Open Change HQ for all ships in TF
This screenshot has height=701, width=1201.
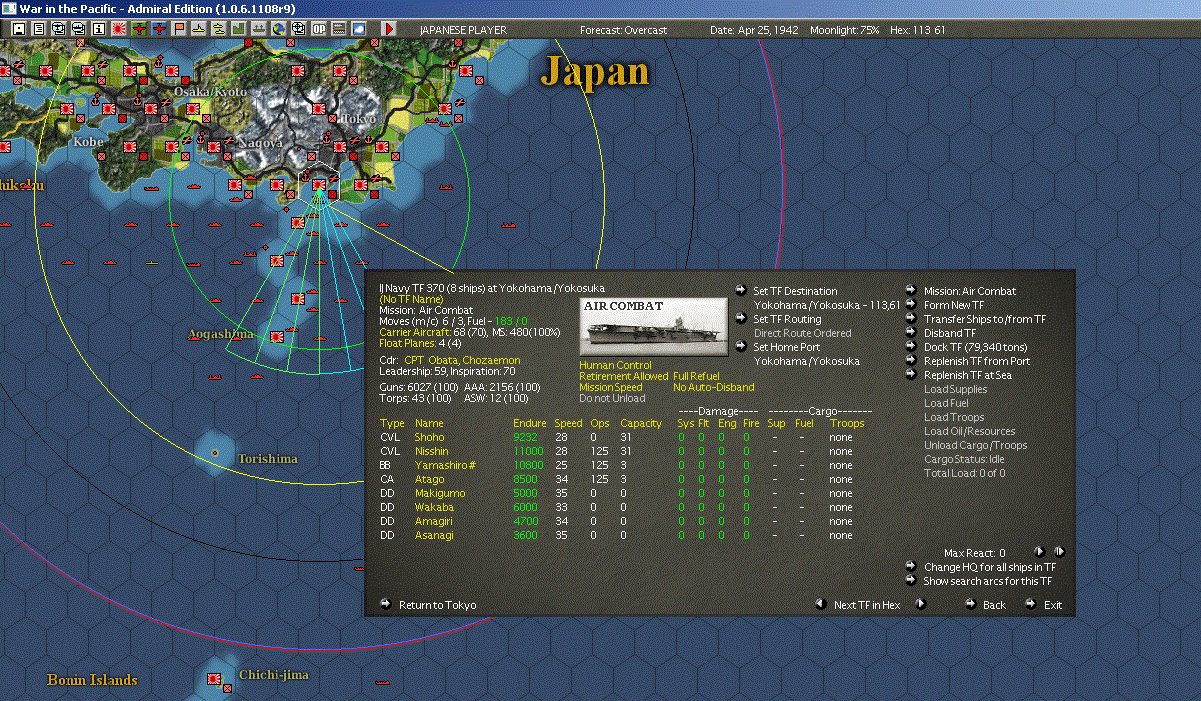990,567
